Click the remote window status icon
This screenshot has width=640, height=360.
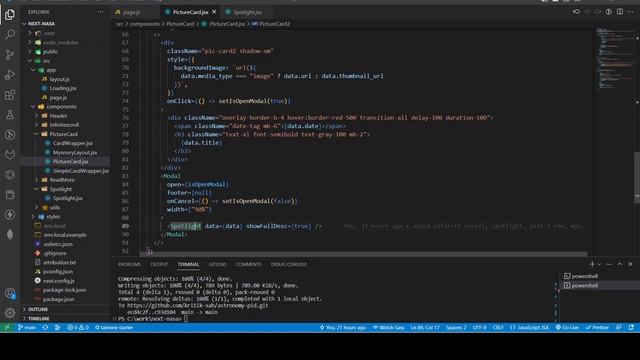tap(7, 327)
